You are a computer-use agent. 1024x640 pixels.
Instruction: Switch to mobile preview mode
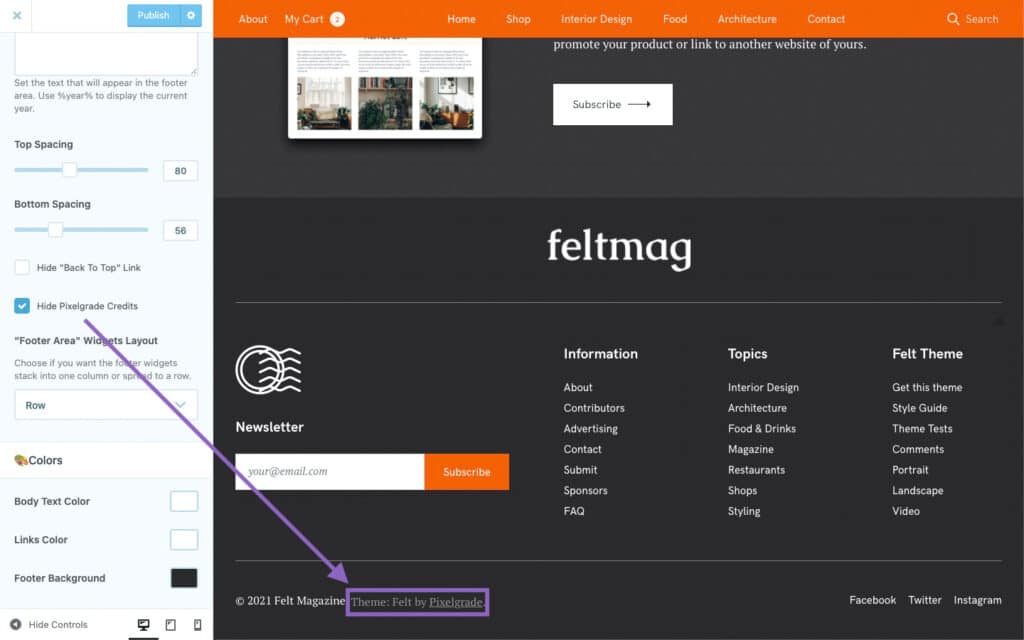pos(197,625)
